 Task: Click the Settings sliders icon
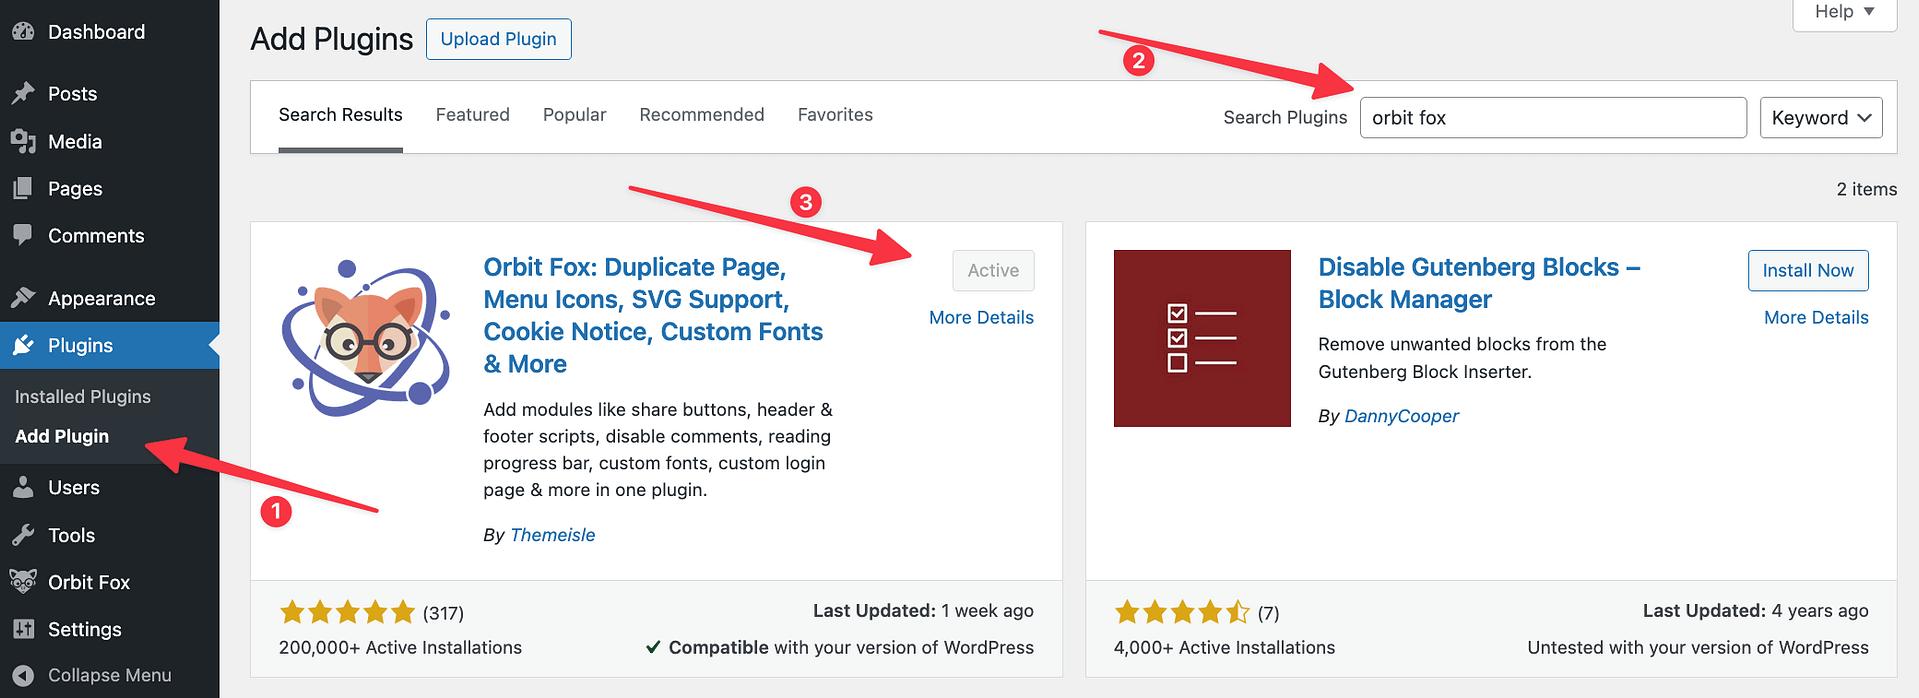23,629
